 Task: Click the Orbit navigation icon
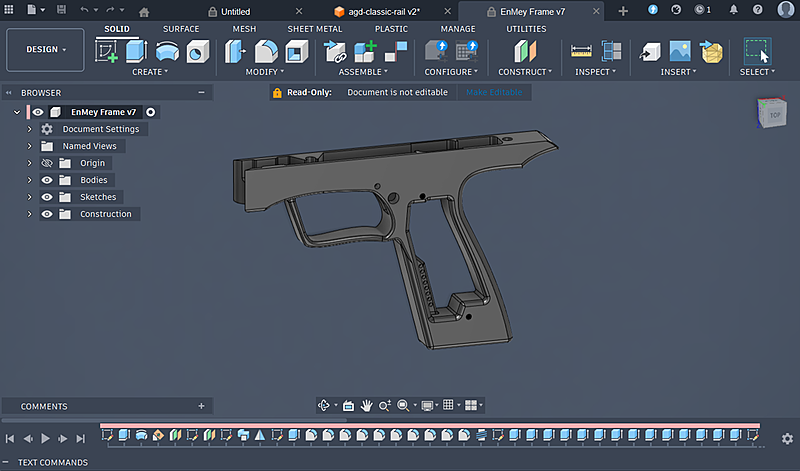point(323,405)
